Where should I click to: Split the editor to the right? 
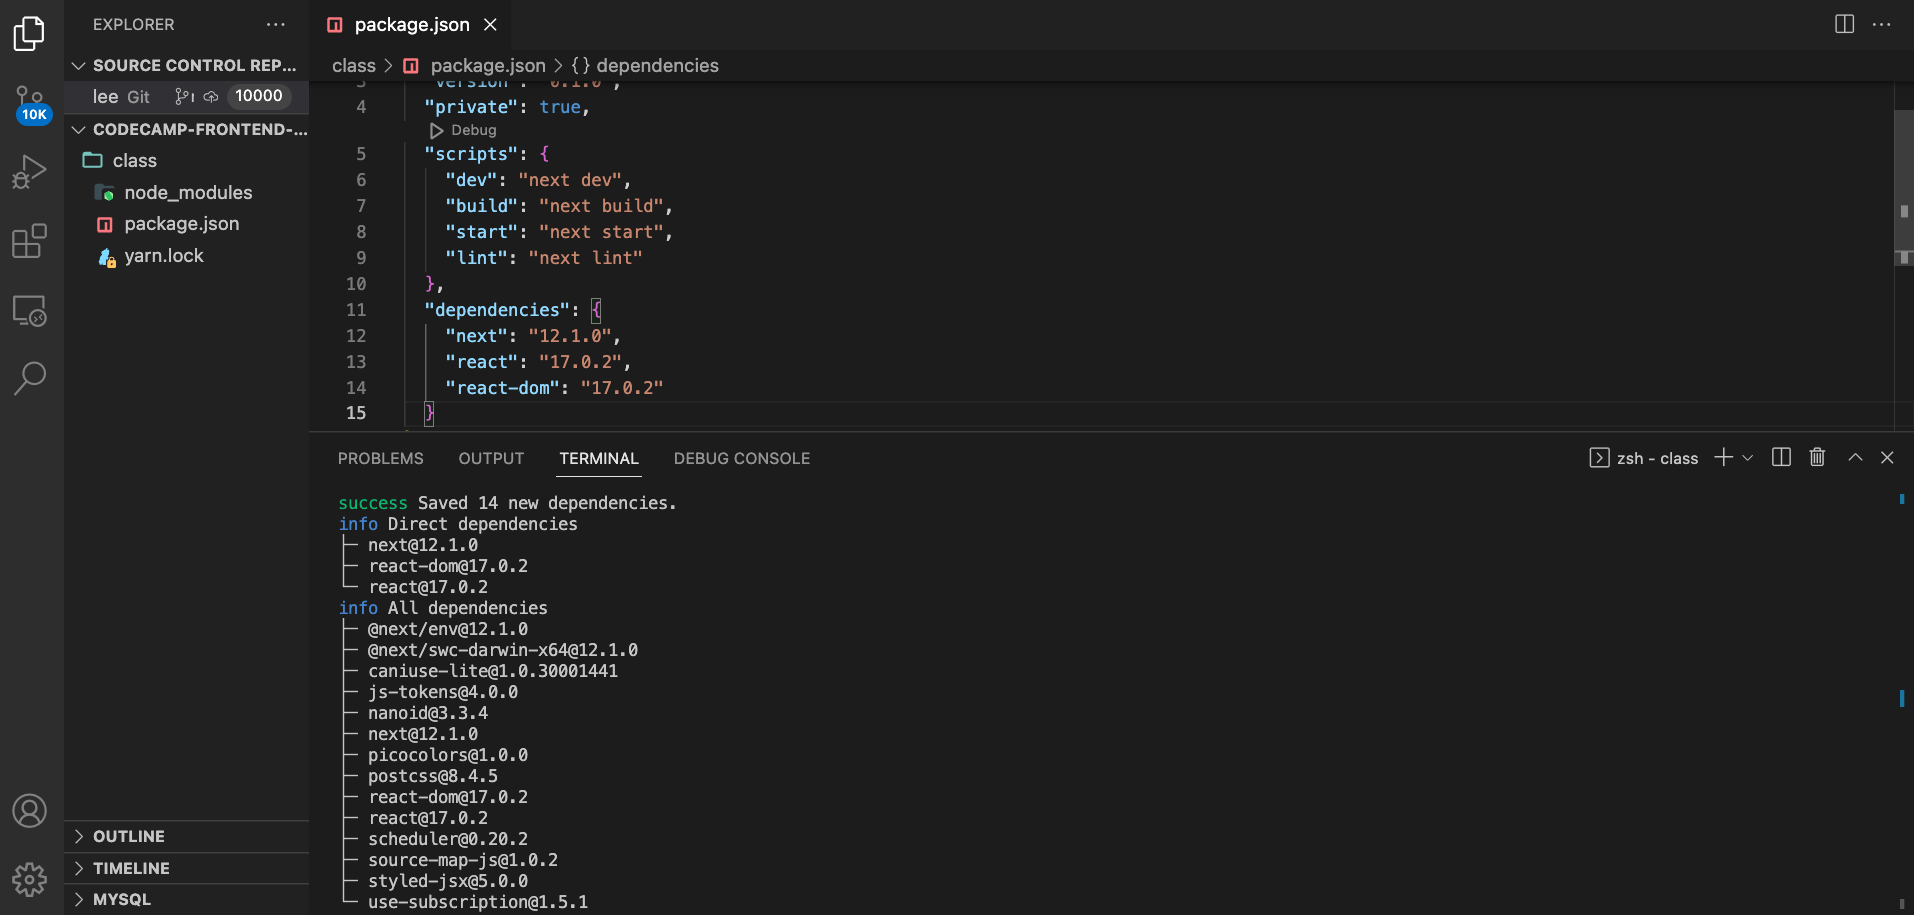[x=1845, y=24]
